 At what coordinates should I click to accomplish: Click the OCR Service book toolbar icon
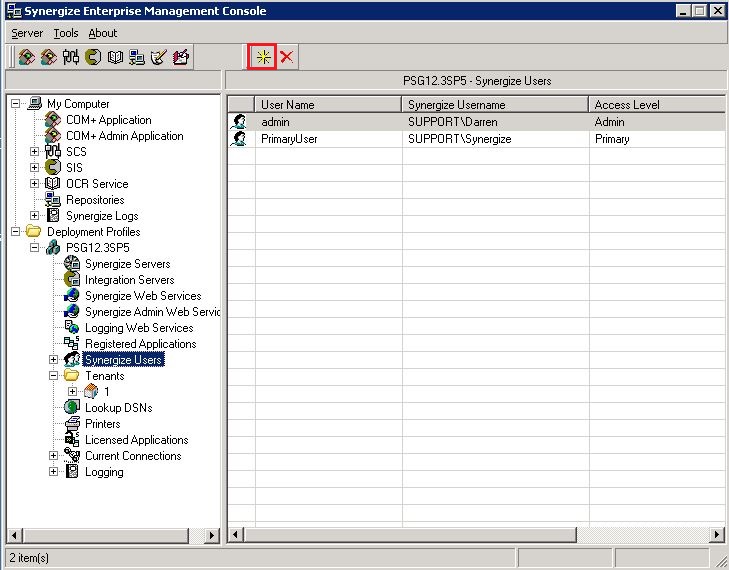click(x=115, y=57)
